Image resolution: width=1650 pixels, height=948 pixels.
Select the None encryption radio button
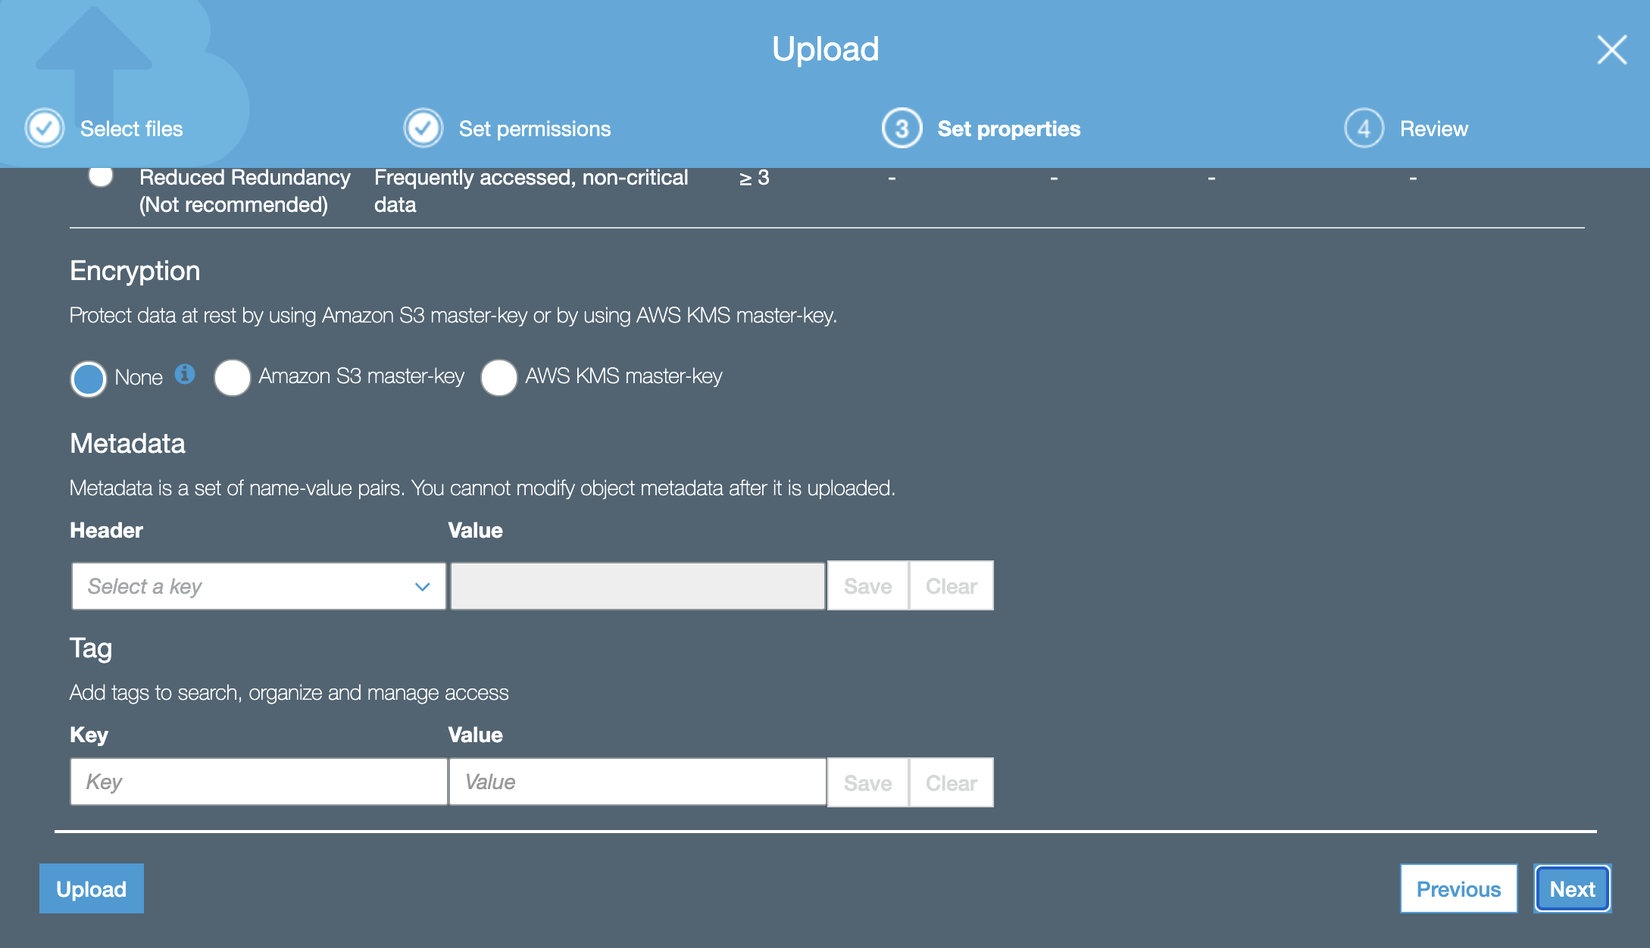(88, 378)
